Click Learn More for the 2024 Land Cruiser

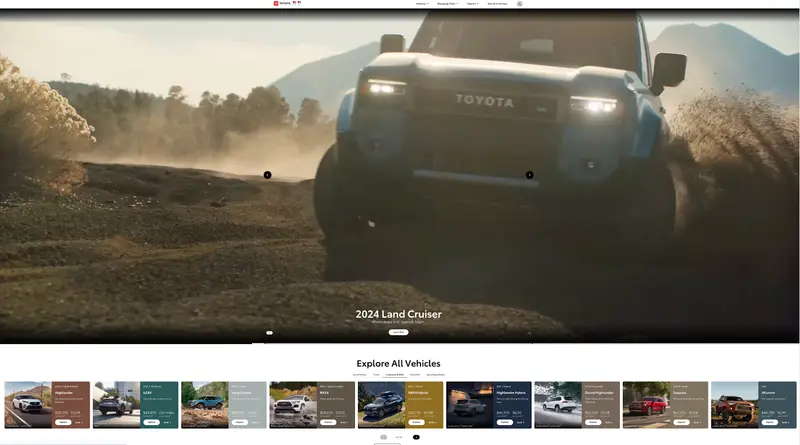click(398, 332)
